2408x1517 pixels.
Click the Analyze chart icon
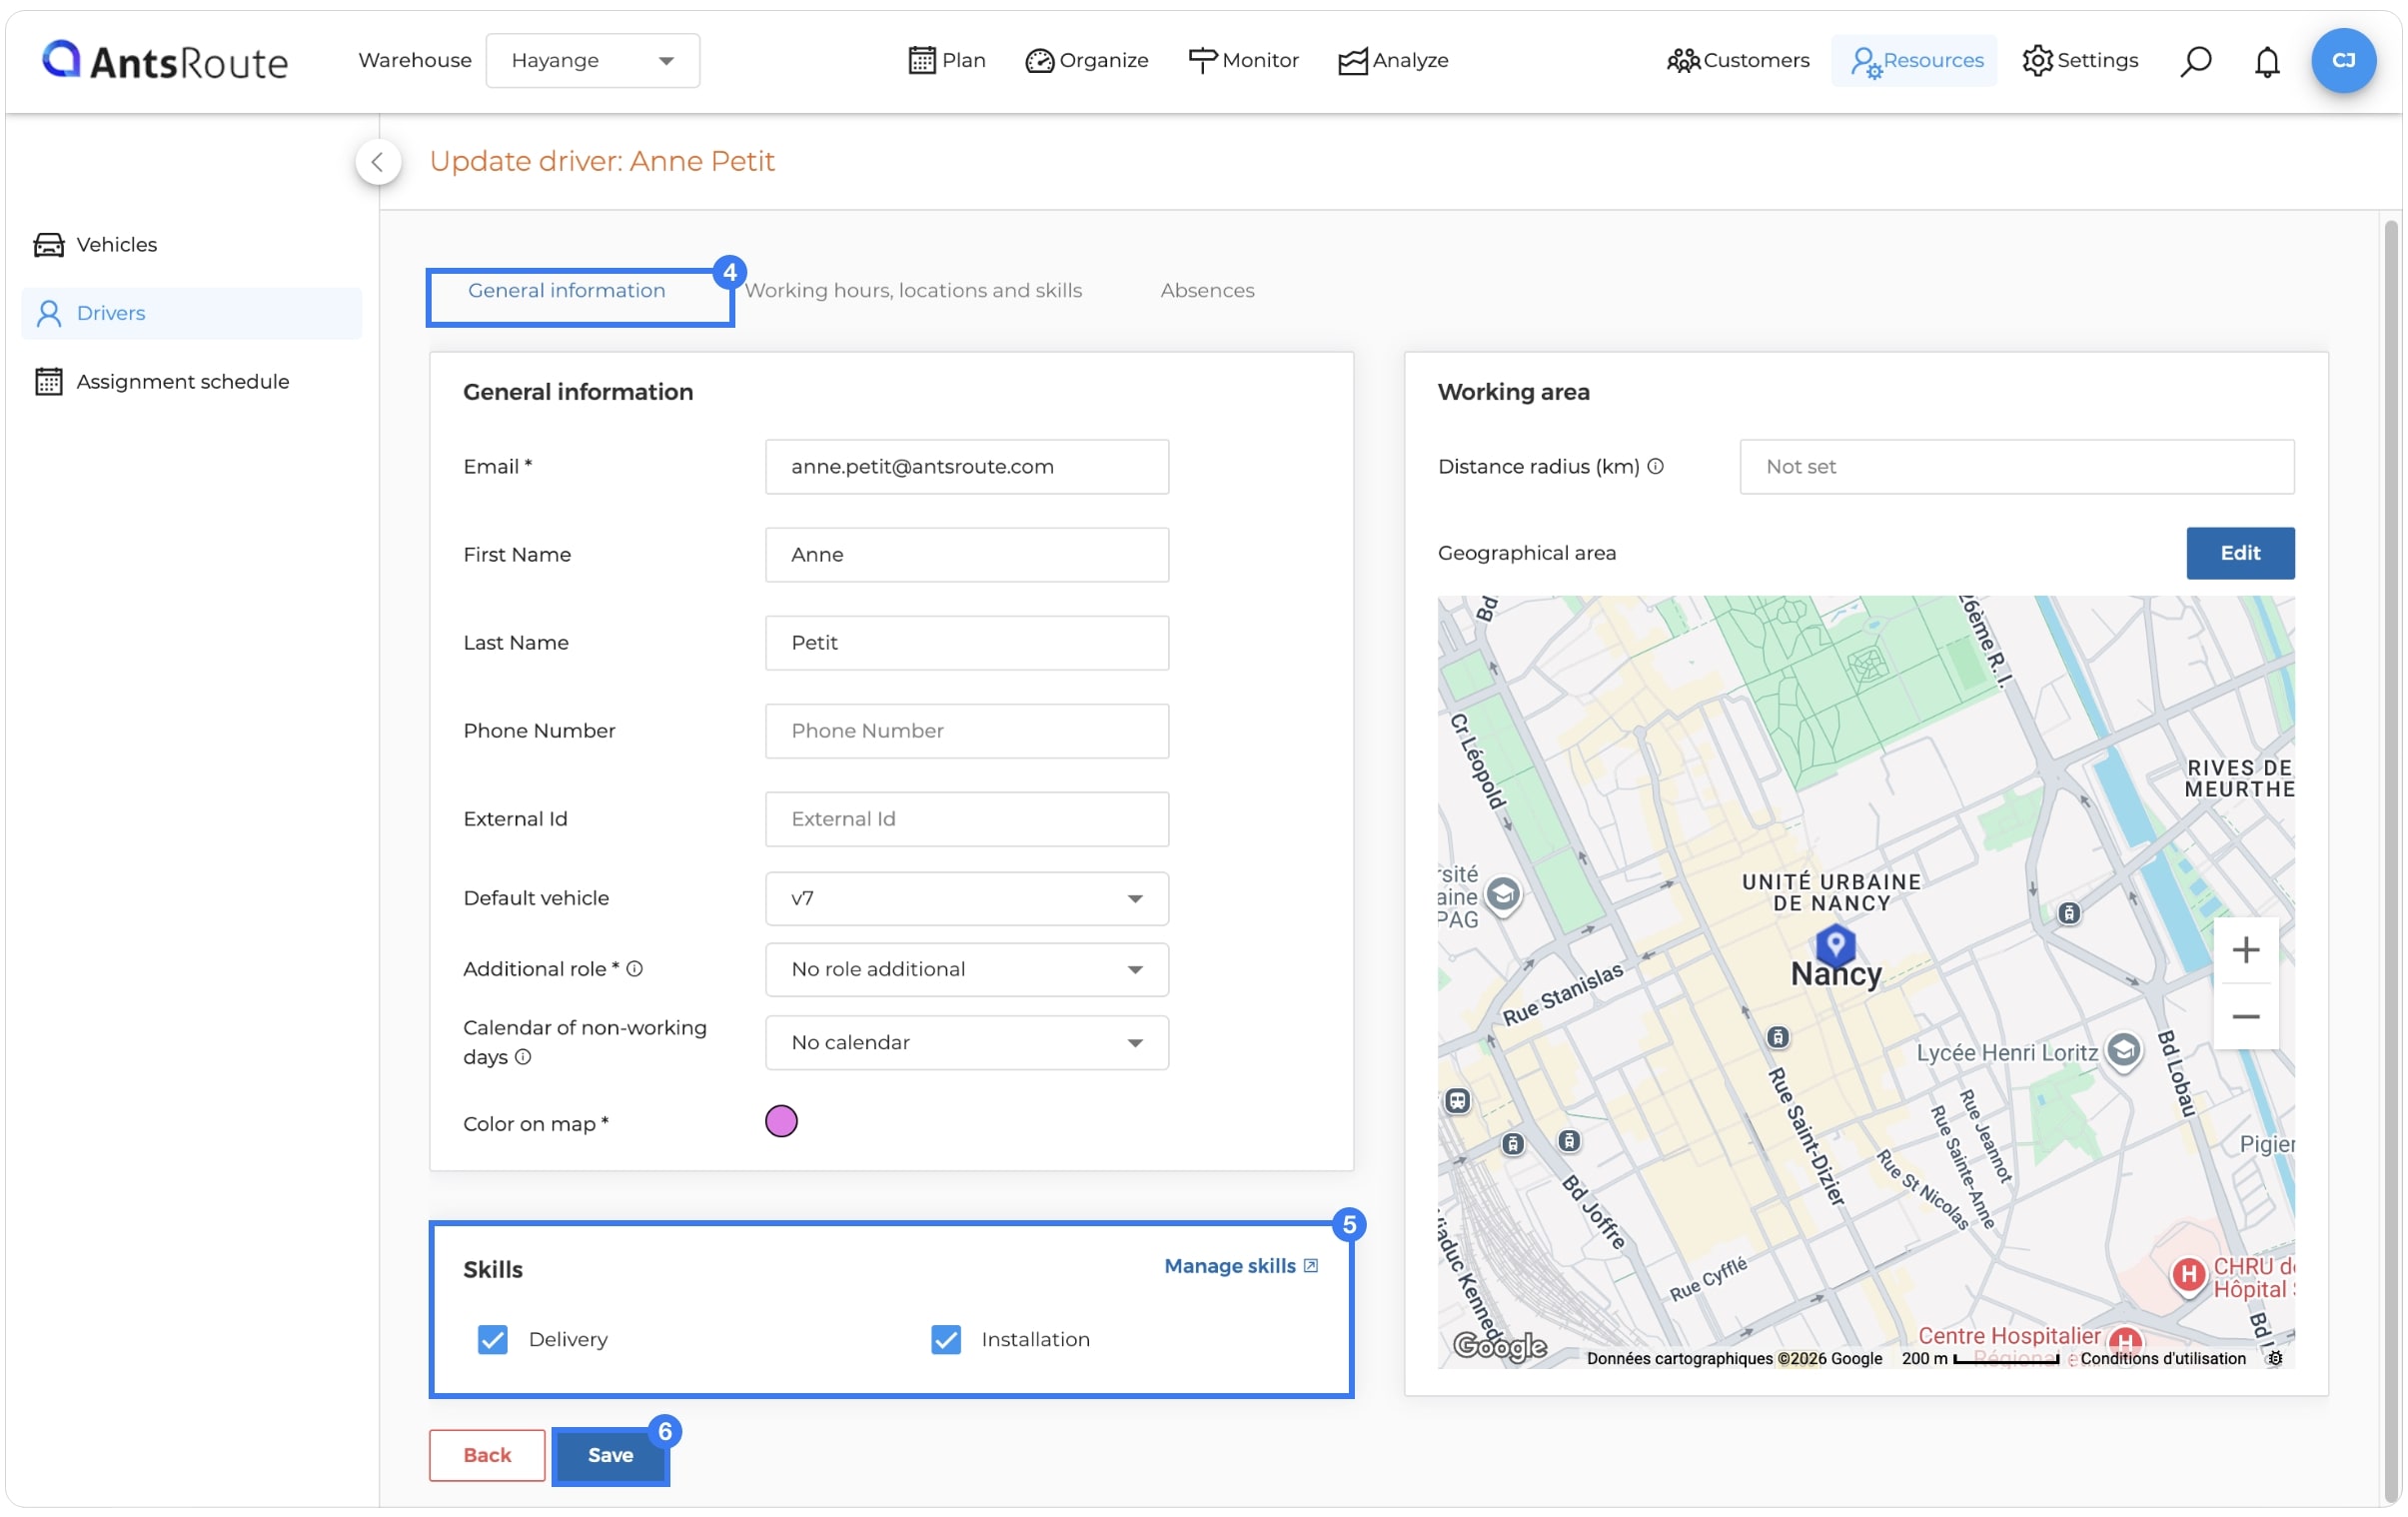(1352, 61)
